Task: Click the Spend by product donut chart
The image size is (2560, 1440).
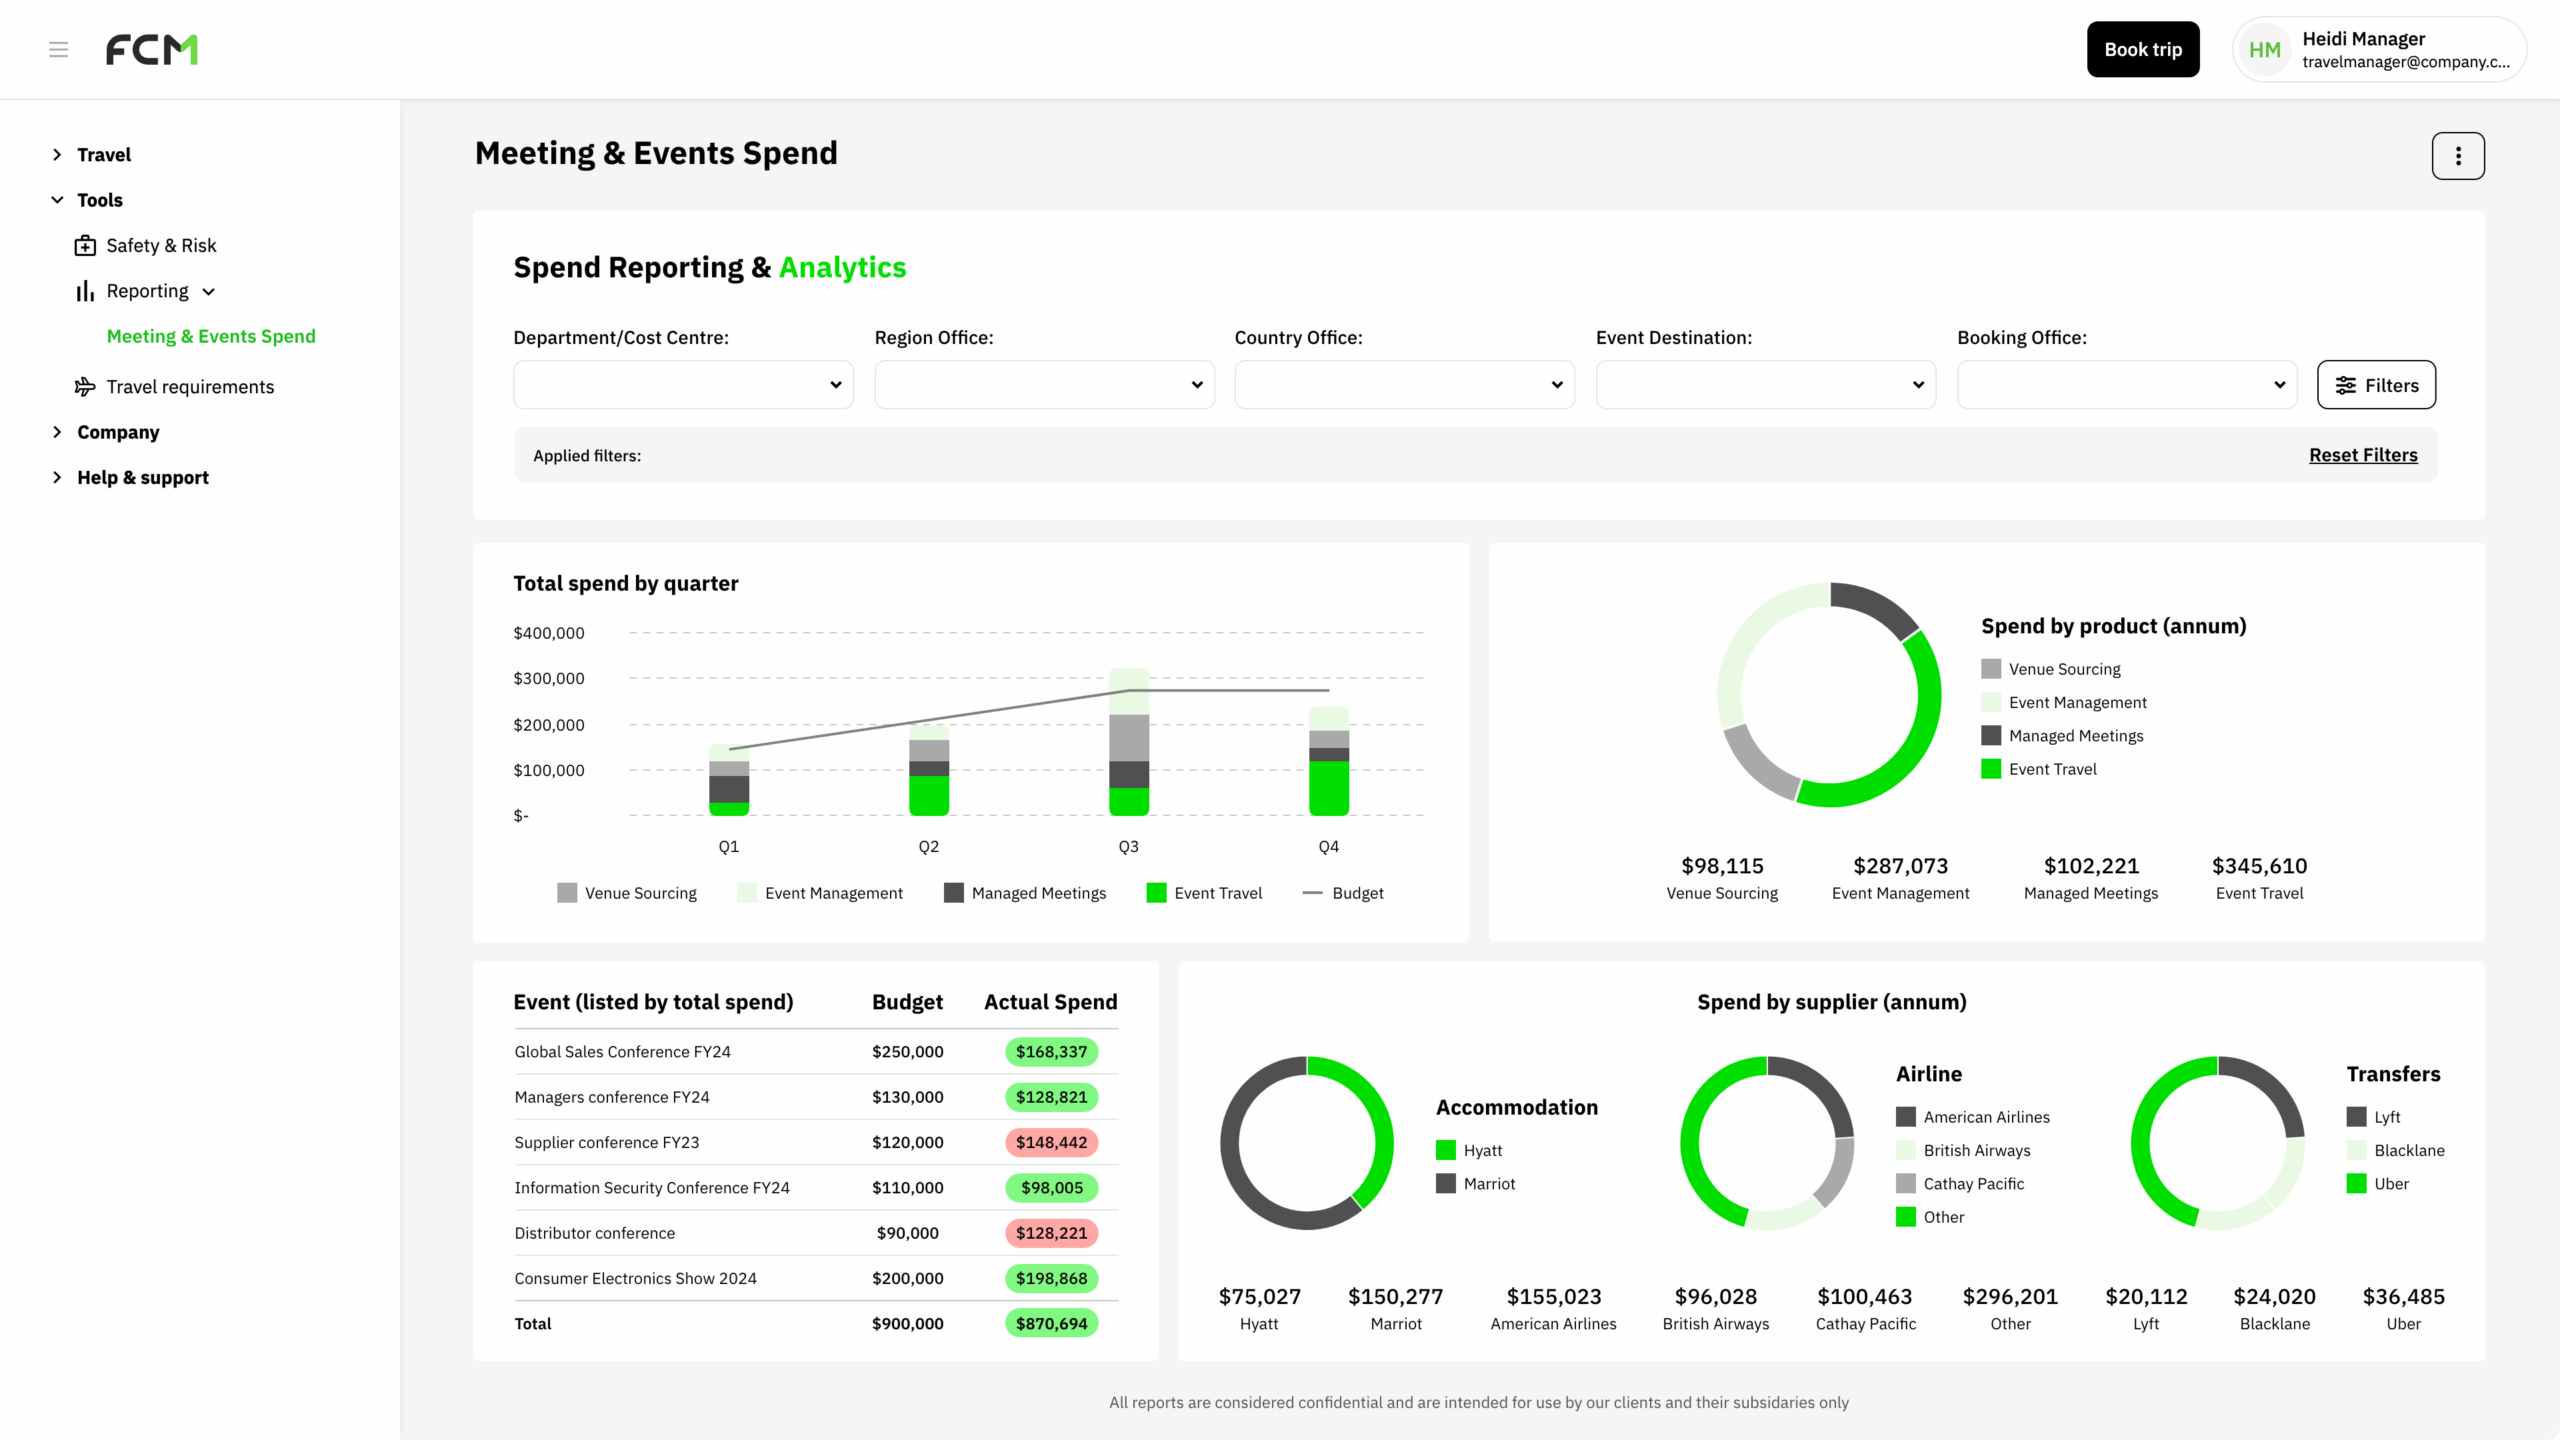Action: 1829,695
